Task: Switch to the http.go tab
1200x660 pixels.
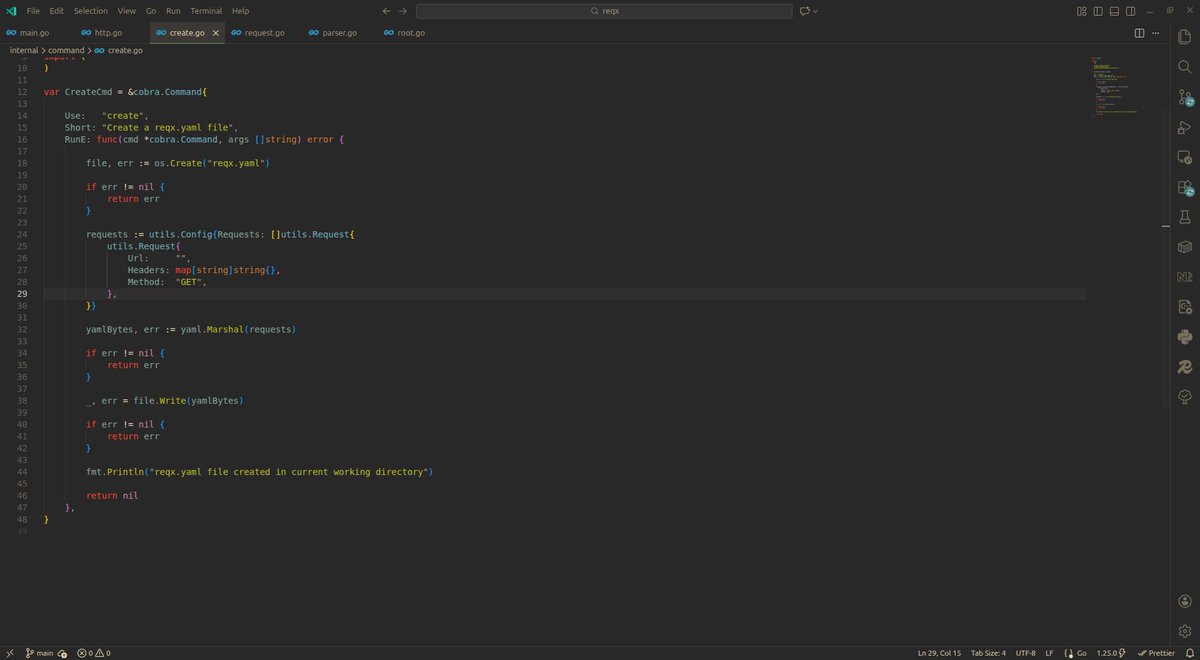Action: (x=112, y=33)
